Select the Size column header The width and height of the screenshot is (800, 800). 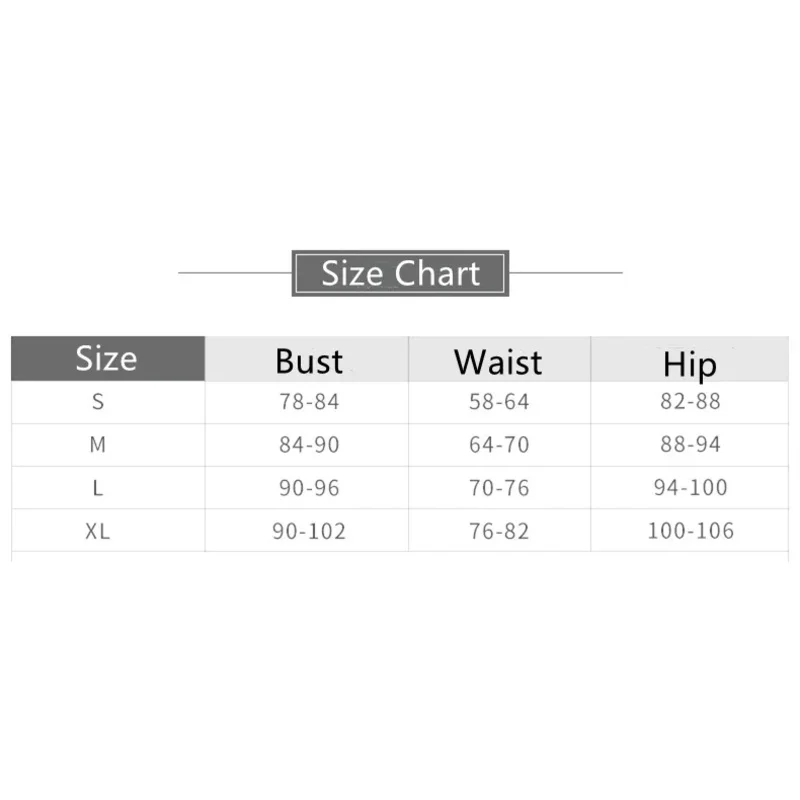pos(106,358)
